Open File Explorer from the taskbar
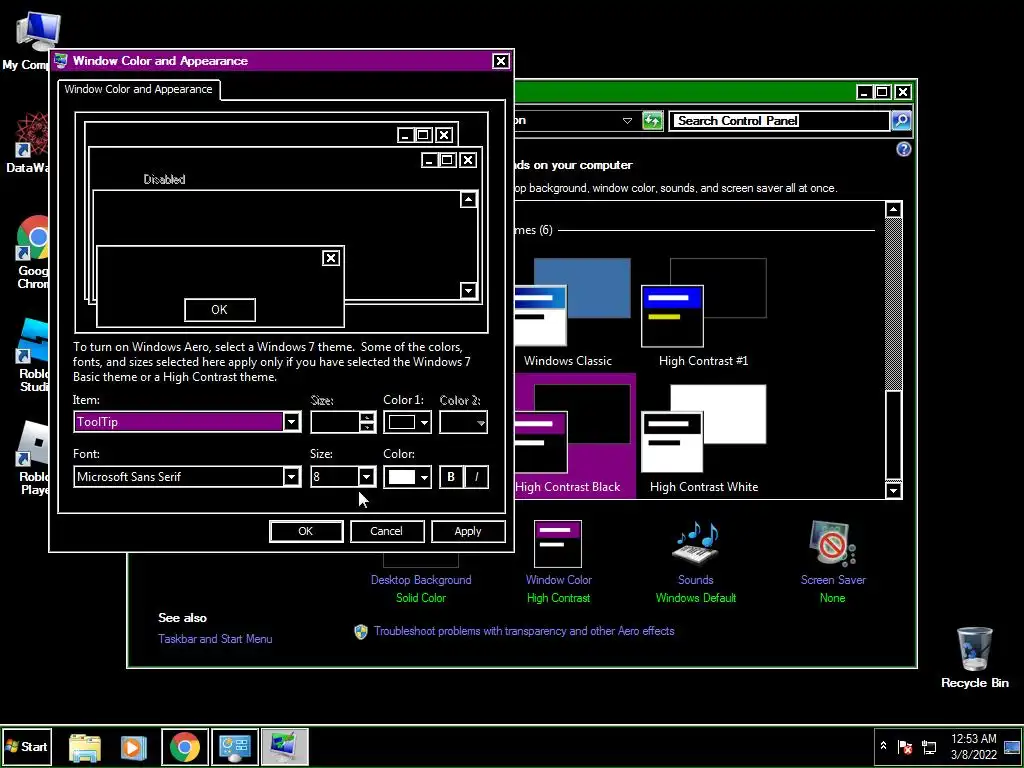 84,747
